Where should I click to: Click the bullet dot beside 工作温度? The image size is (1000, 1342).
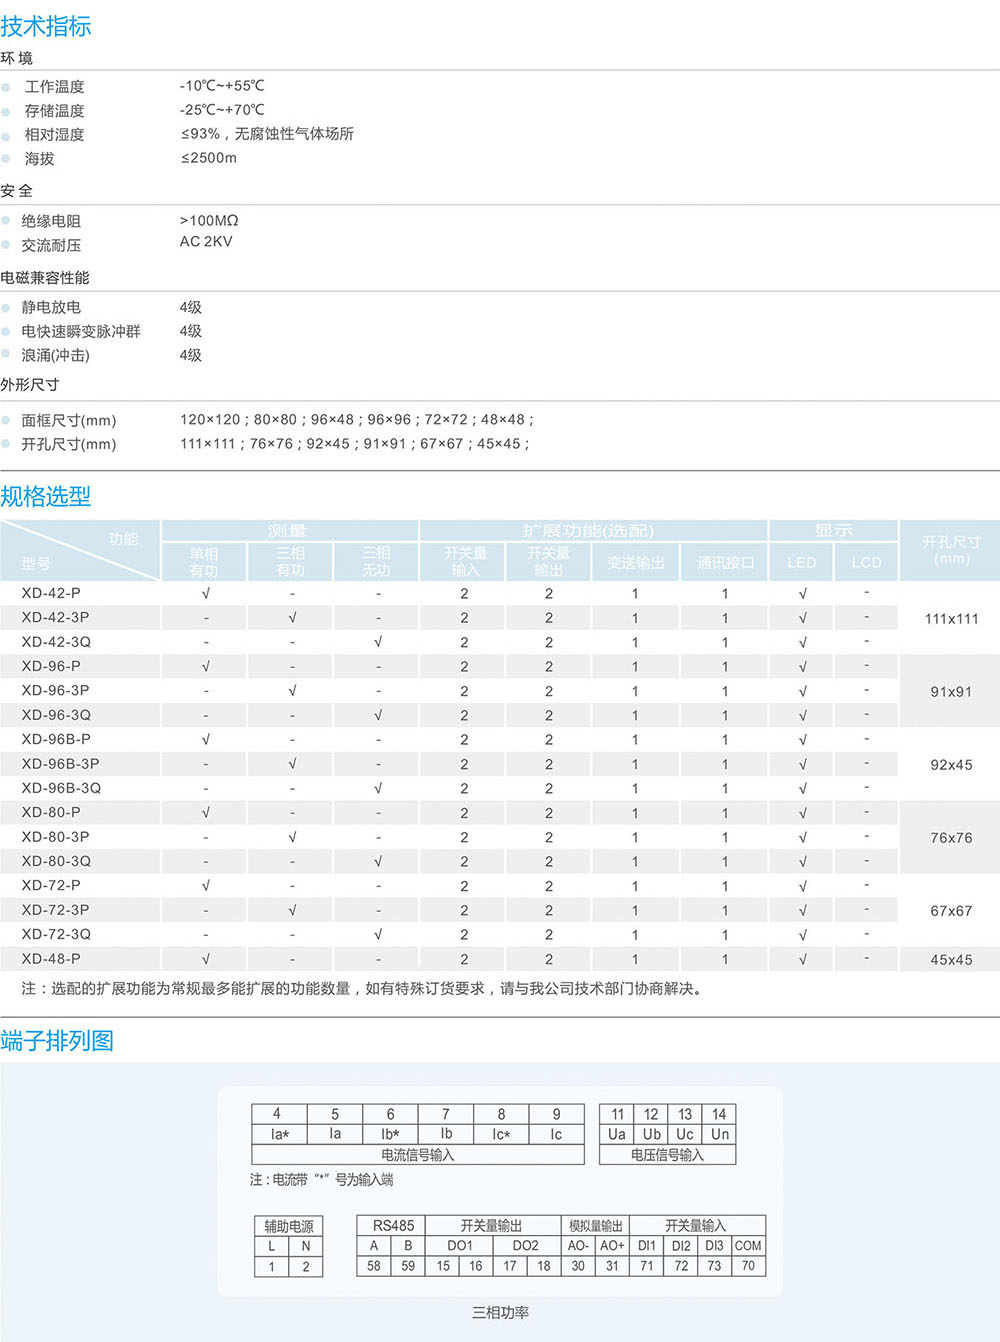6,87
